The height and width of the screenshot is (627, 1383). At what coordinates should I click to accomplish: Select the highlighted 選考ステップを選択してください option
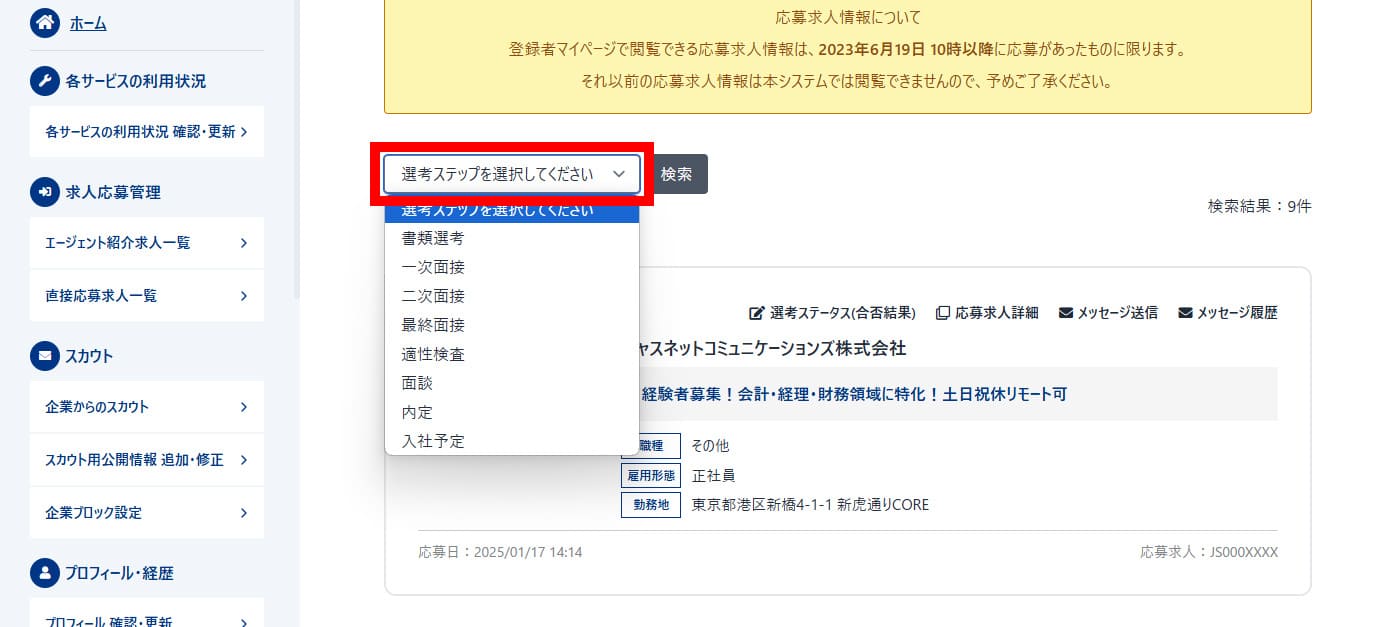click(512, 210)
